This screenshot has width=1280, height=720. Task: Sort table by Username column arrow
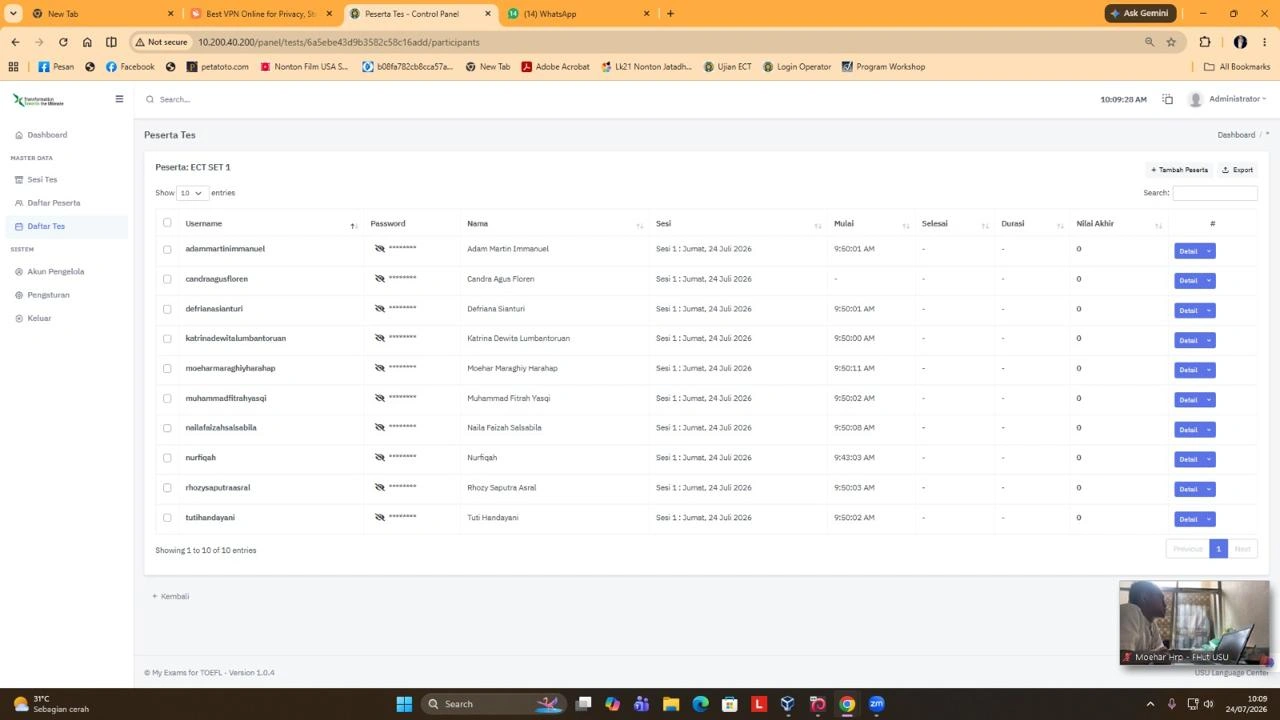pos(353,225)
